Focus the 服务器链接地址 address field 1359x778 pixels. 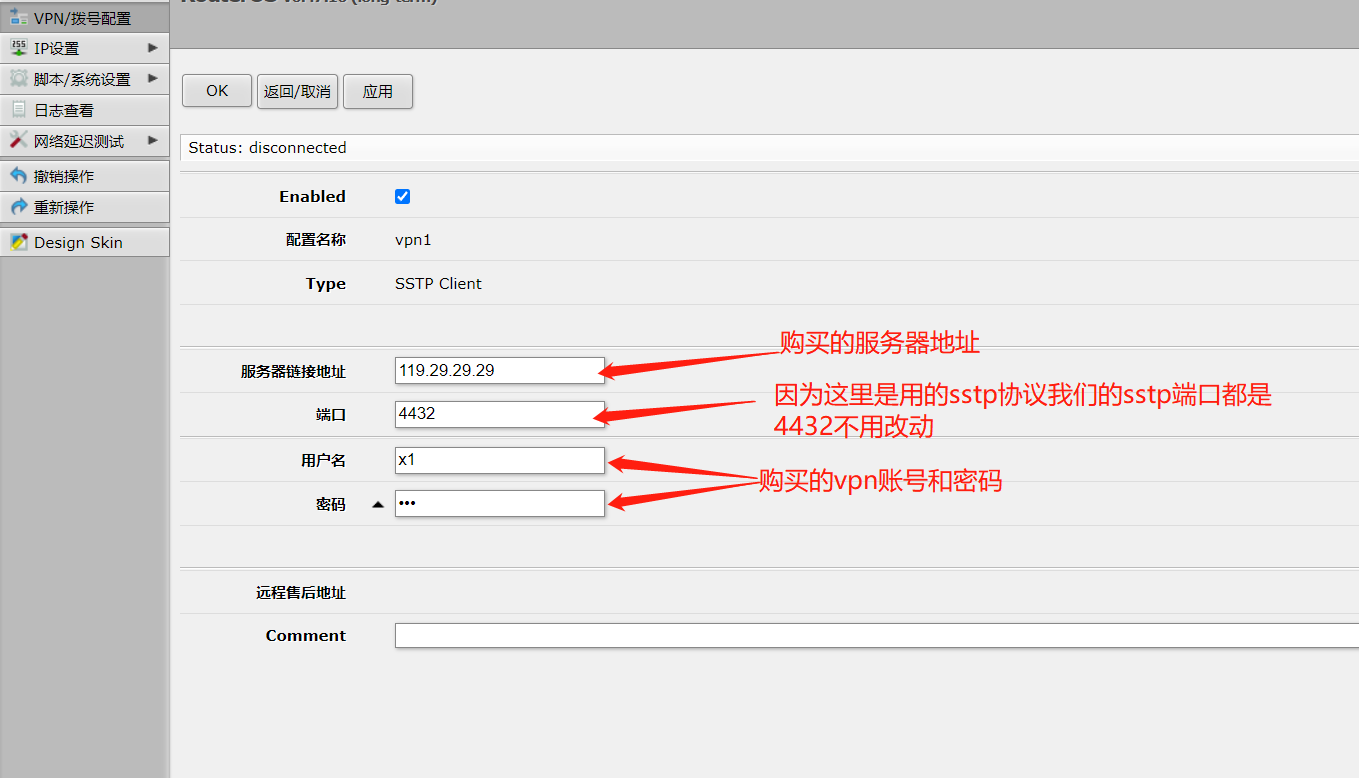tap(500, 370)
